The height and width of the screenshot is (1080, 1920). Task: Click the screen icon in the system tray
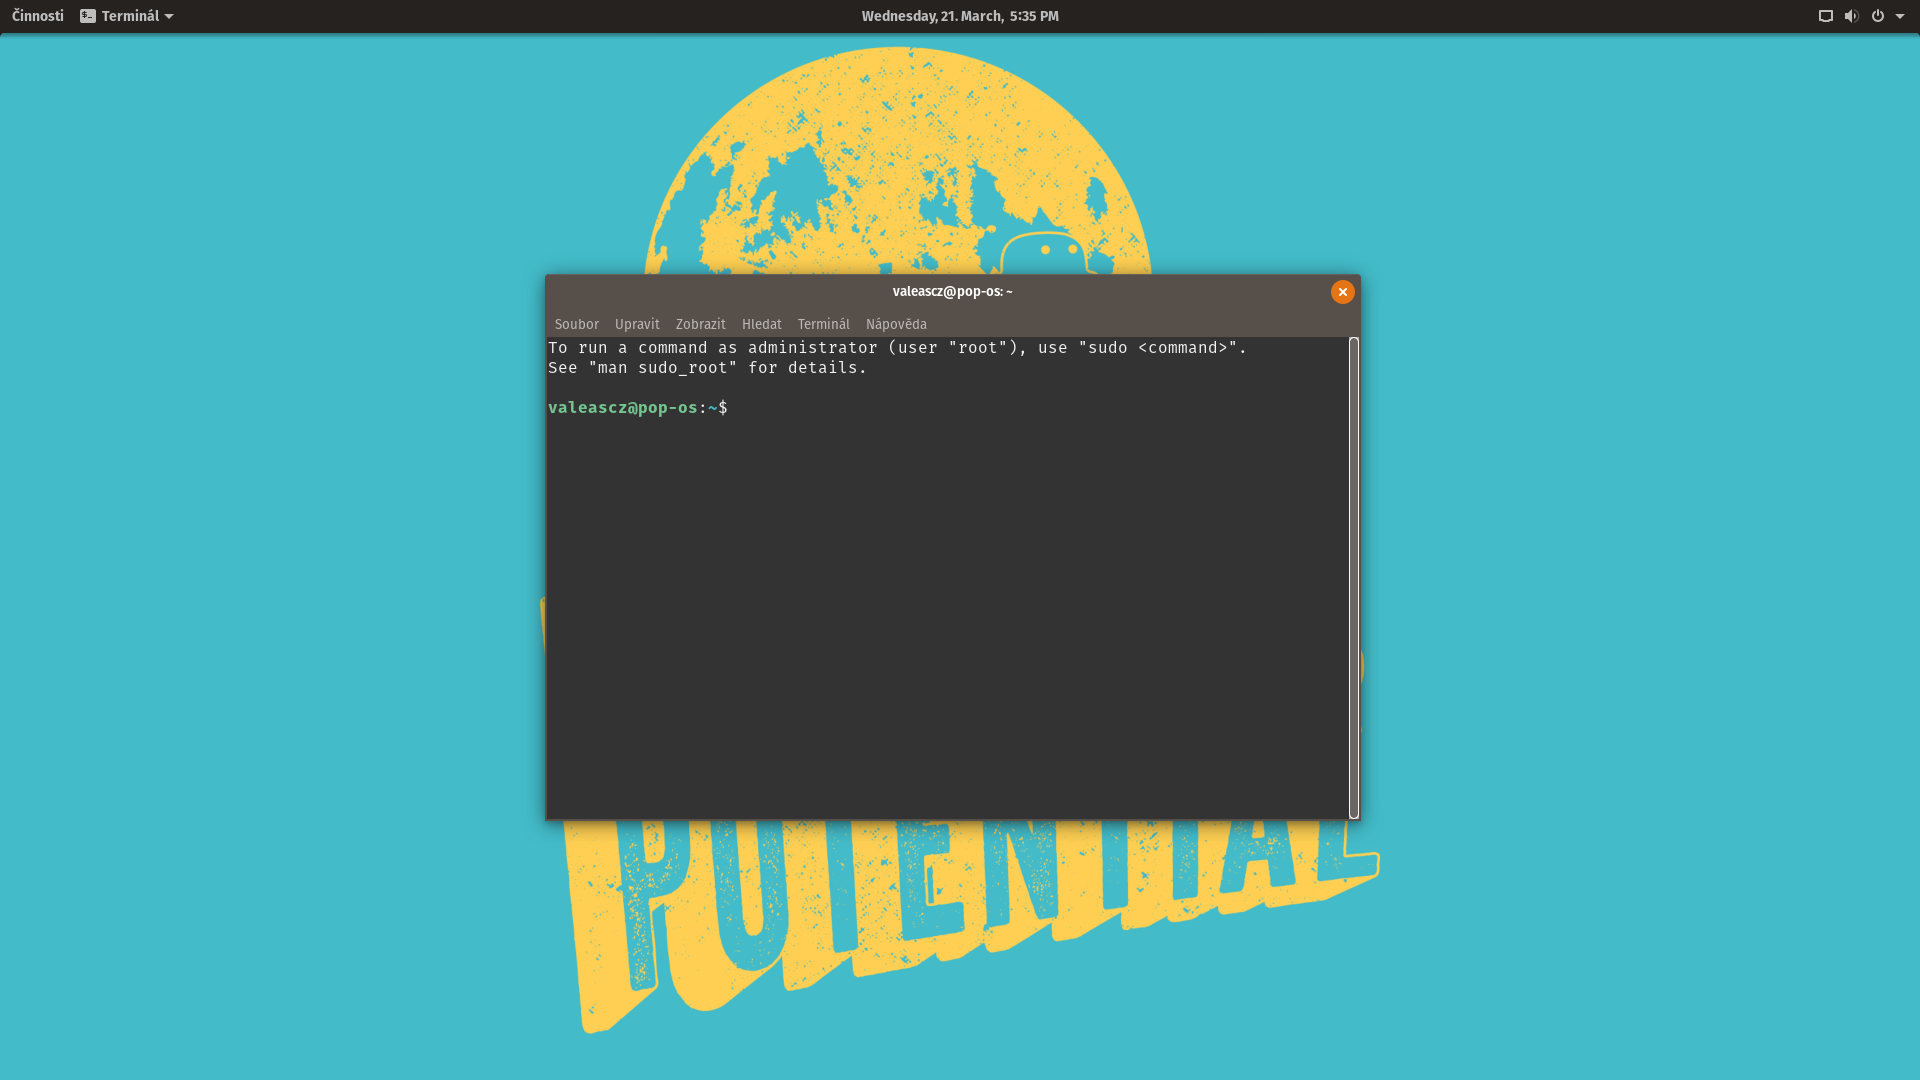point(1825,16)
